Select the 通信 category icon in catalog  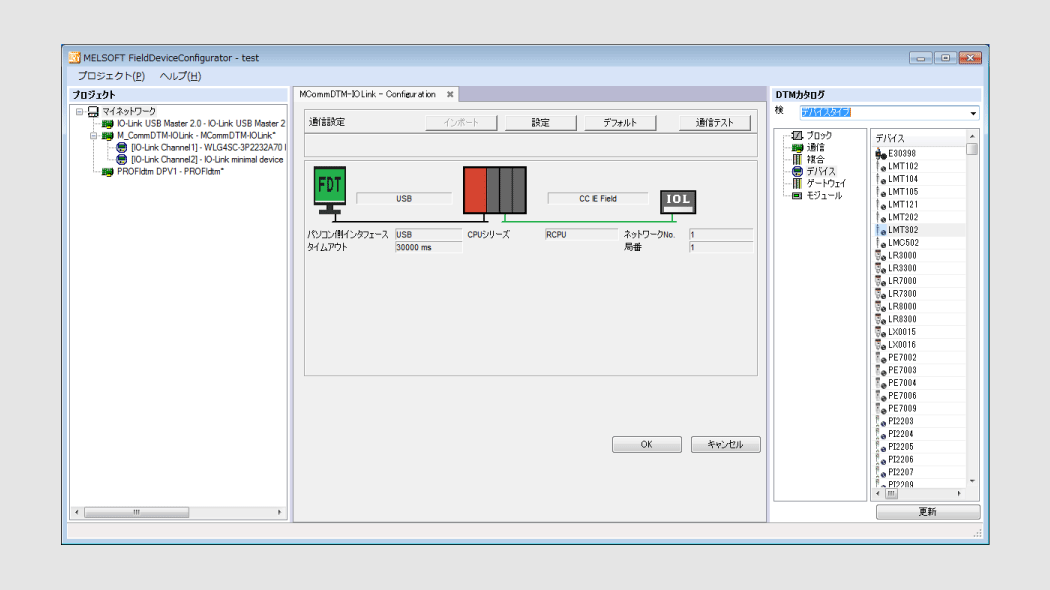coord(797,147)
